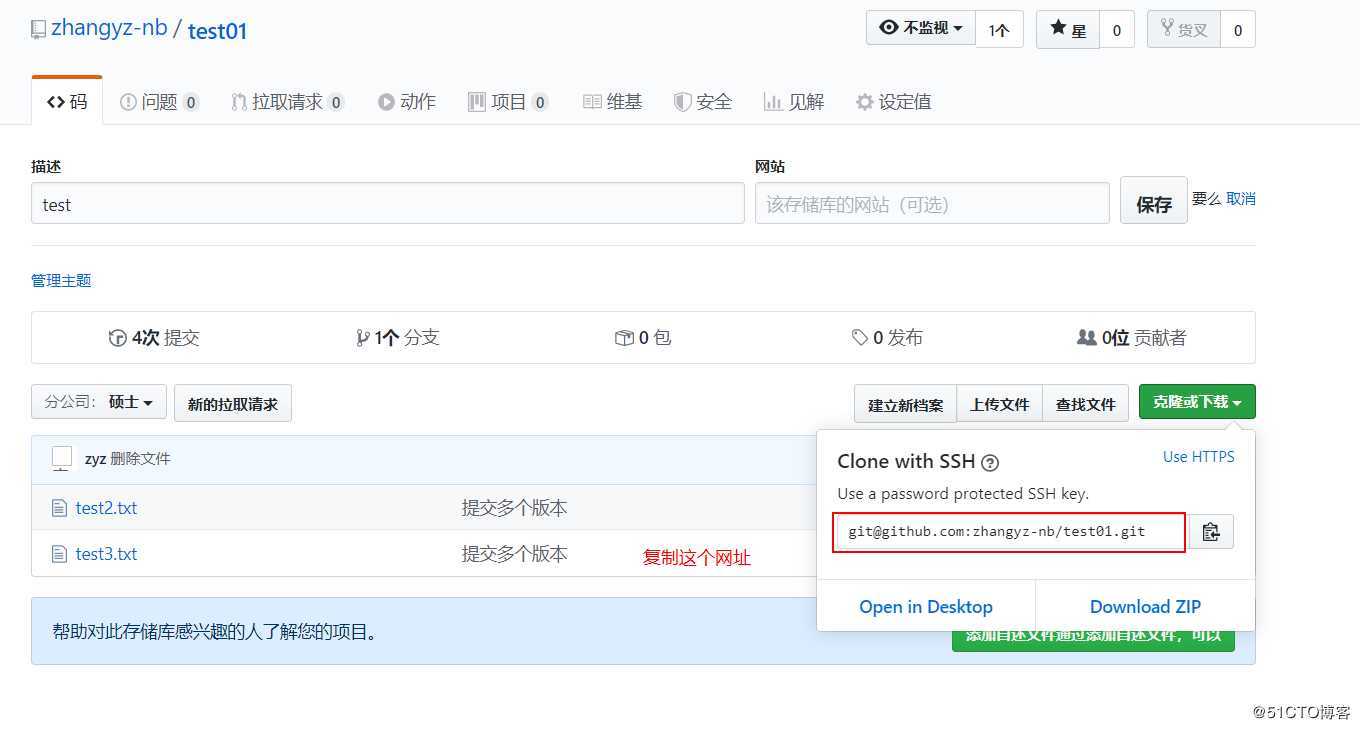Click the watcher count 1个
This screenshot has height=729, width=1360.
tap(999, 30)
